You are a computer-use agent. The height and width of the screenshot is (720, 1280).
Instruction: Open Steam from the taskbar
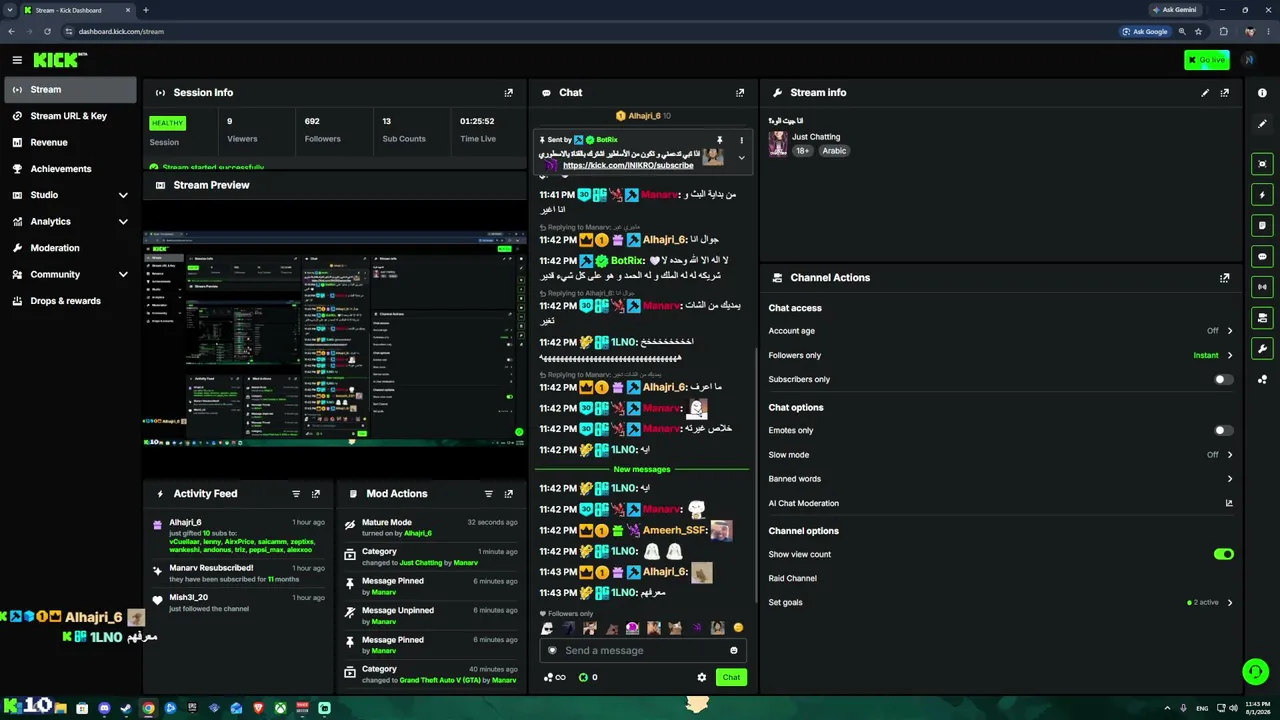pos(126,708)
